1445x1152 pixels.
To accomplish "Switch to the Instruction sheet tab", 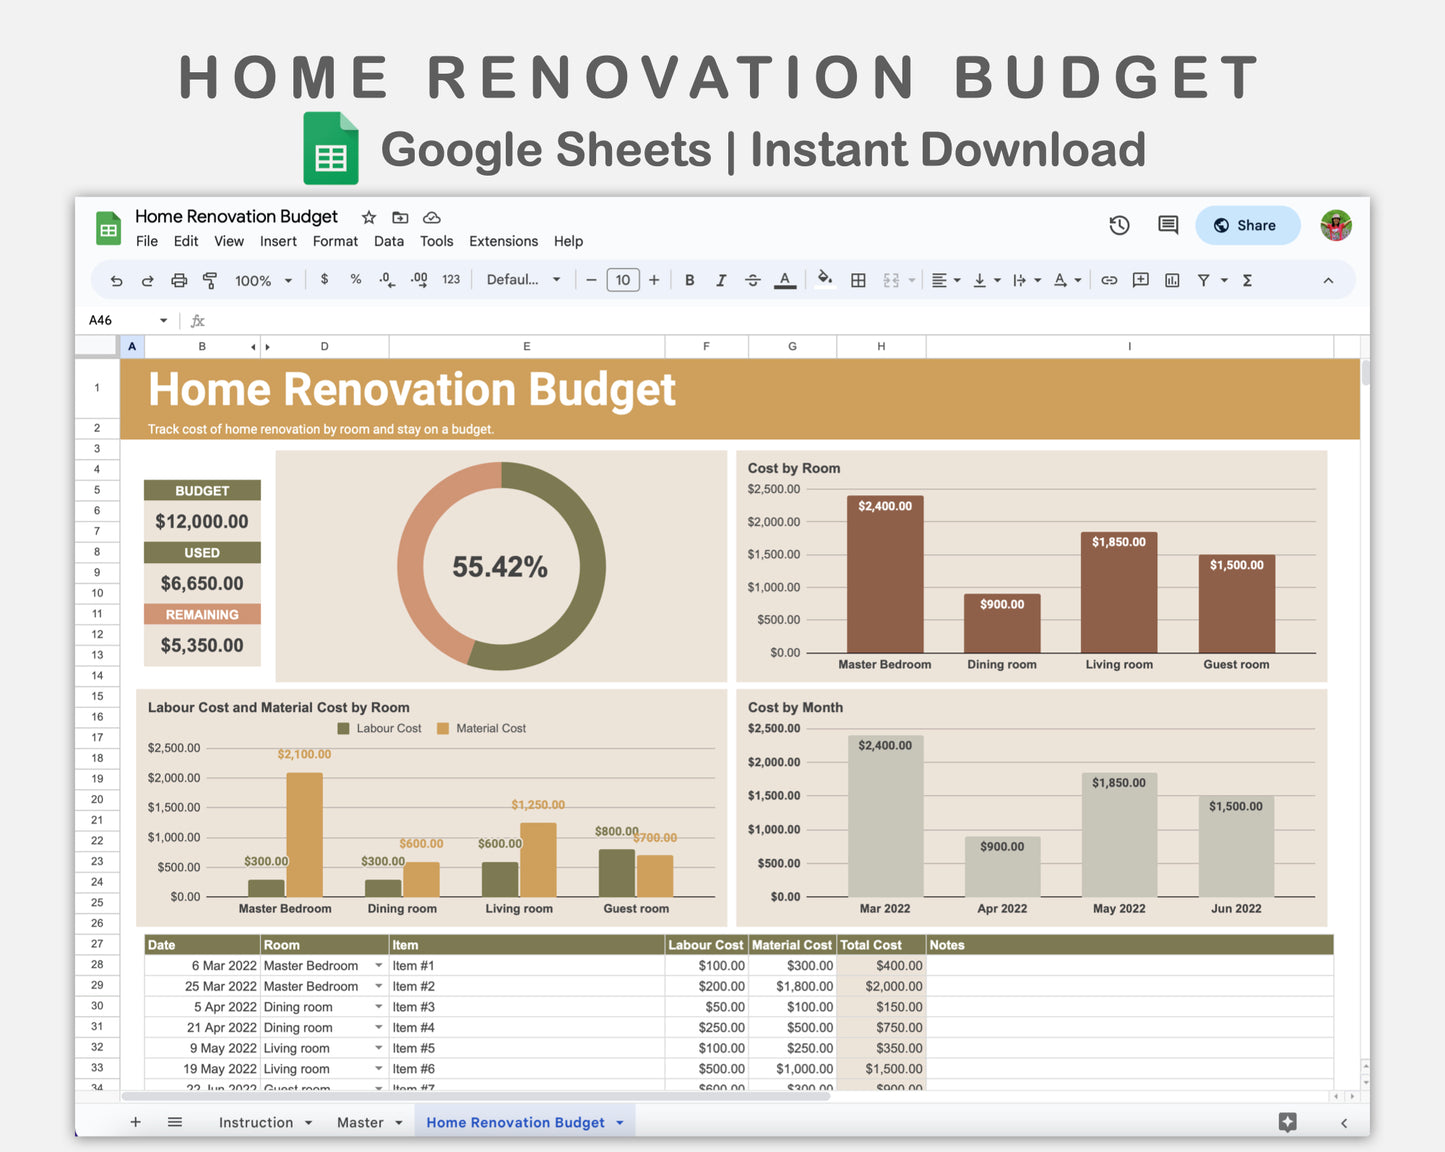I will coord(255,1122).
